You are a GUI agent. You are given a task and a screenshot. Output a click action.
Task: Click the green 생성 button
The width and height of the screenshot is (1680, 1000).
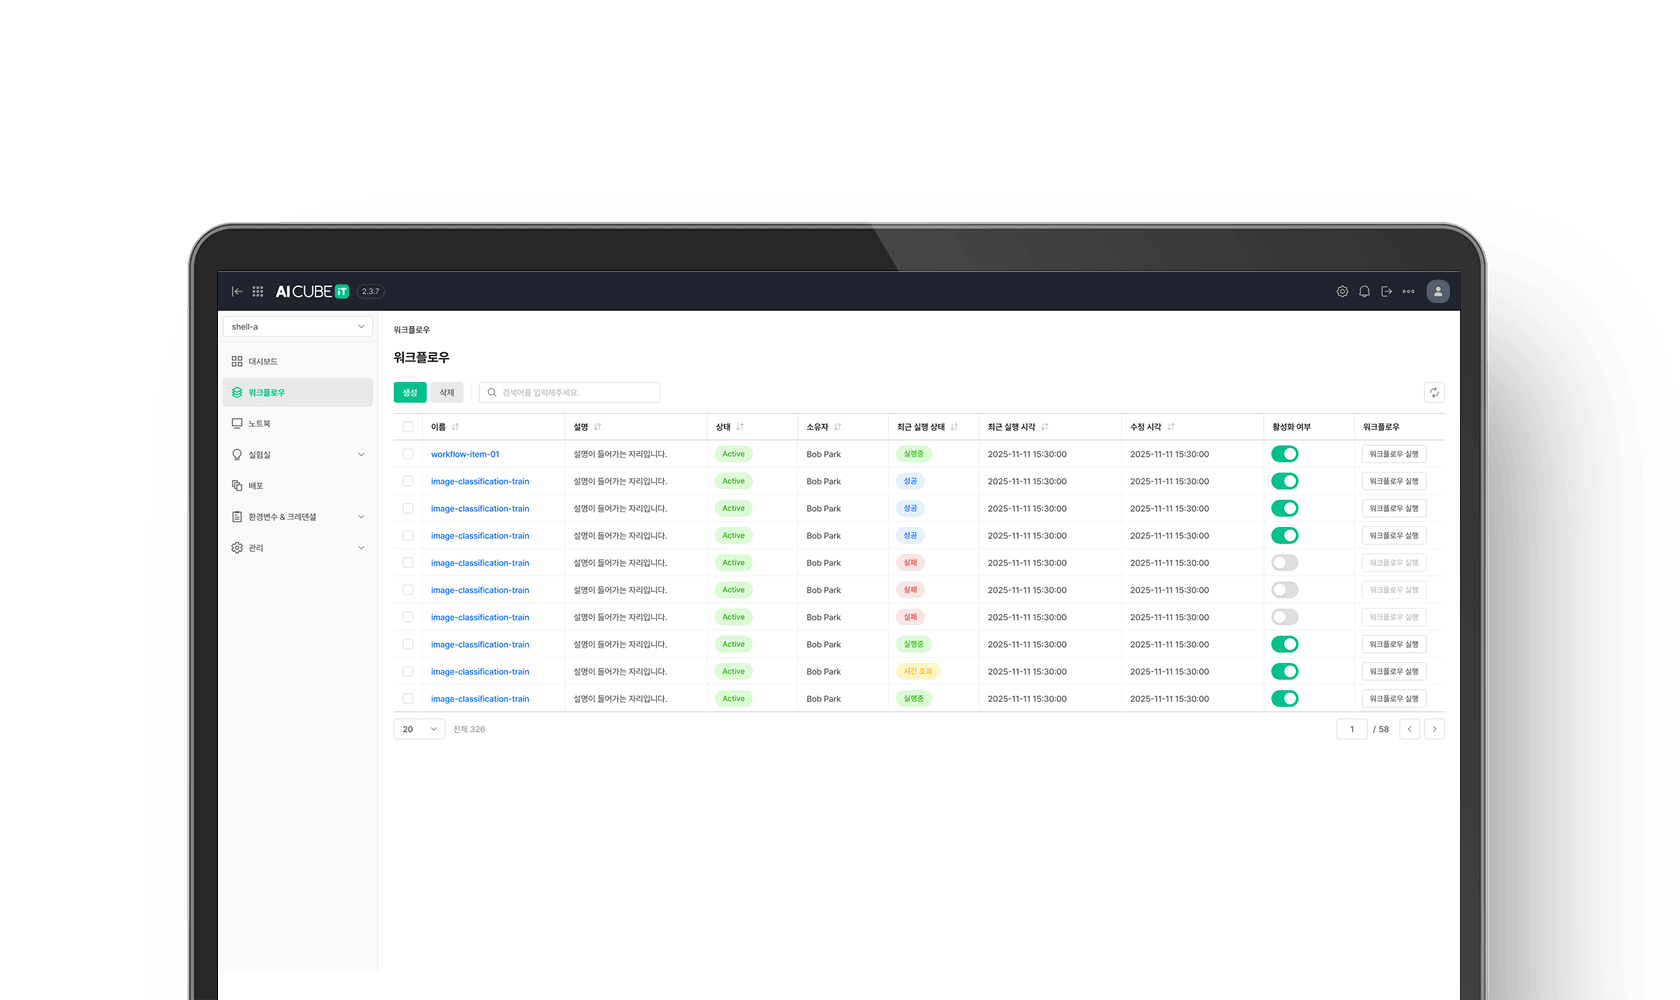coord(410,392)
